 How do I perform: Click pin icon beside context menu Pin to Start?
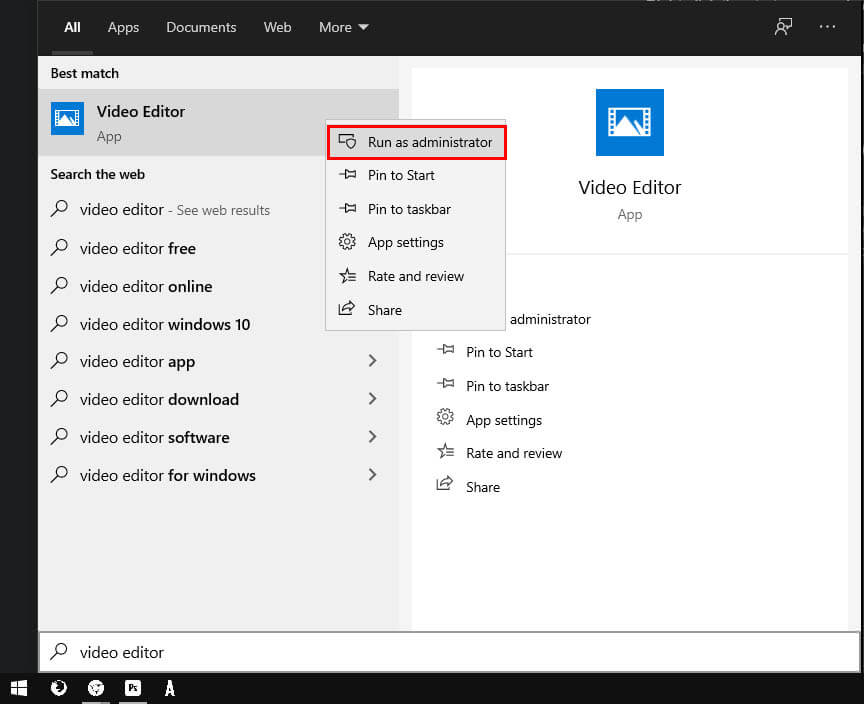(347, 175)
